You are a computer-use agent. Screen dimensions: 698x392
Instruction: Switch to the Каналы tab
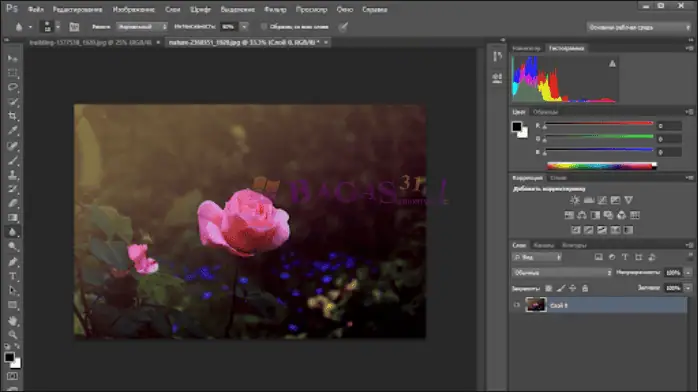(544, 245)
